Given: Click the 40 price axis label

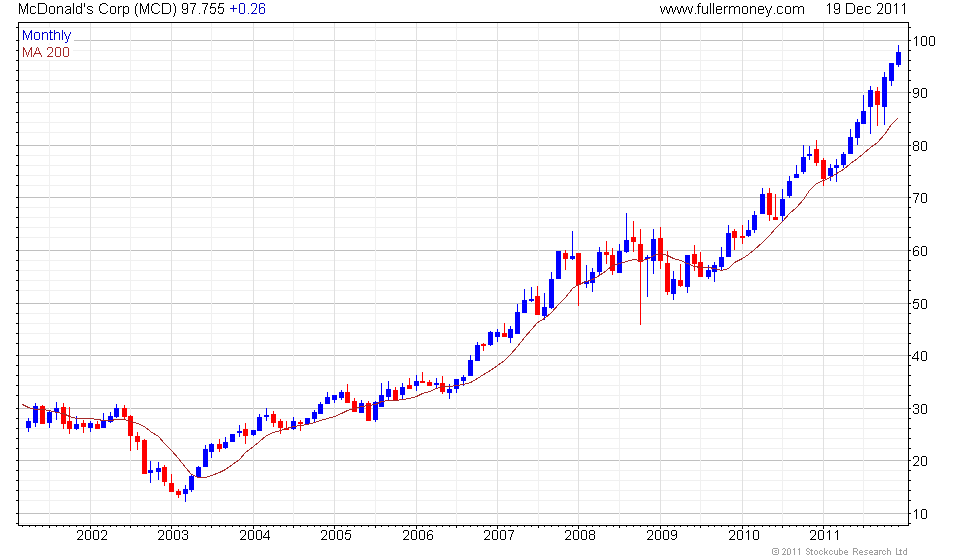Looking at the screenshot, I should [x=920, y=356].
